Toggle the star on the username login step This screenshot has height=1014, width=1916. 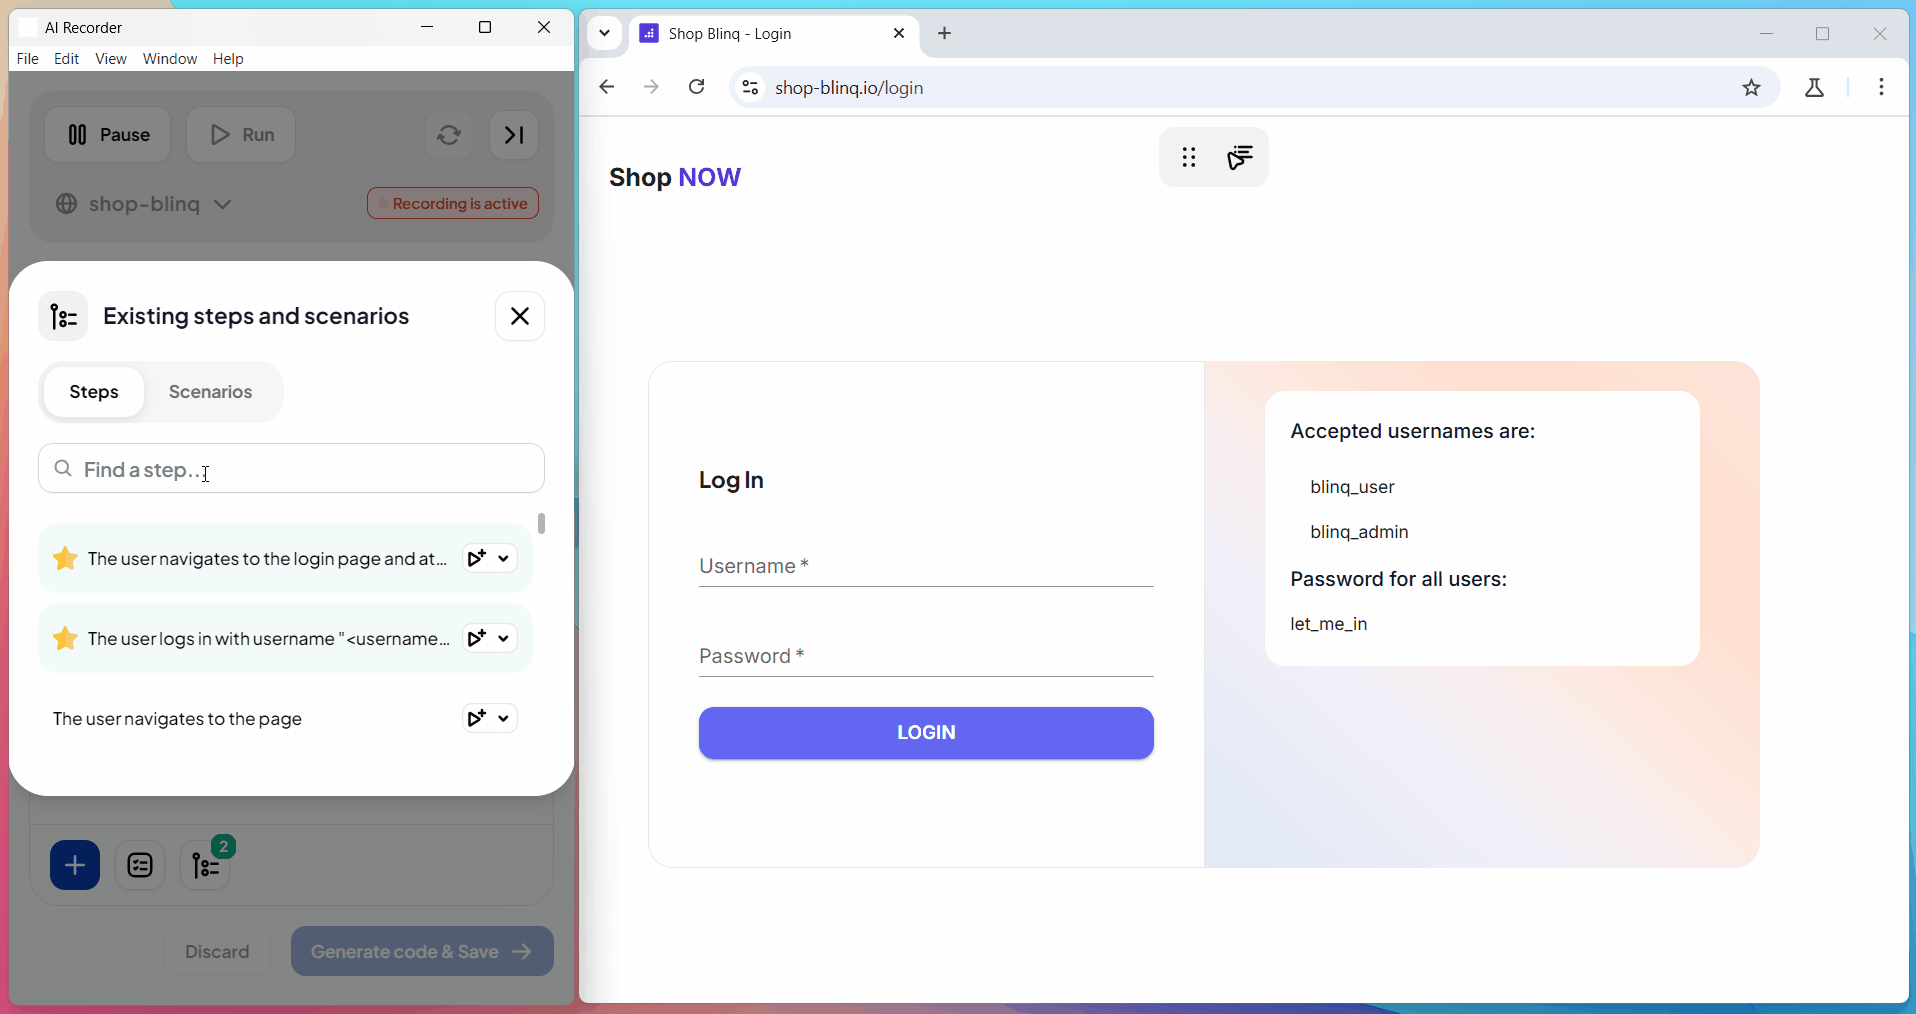coord(64,639)
